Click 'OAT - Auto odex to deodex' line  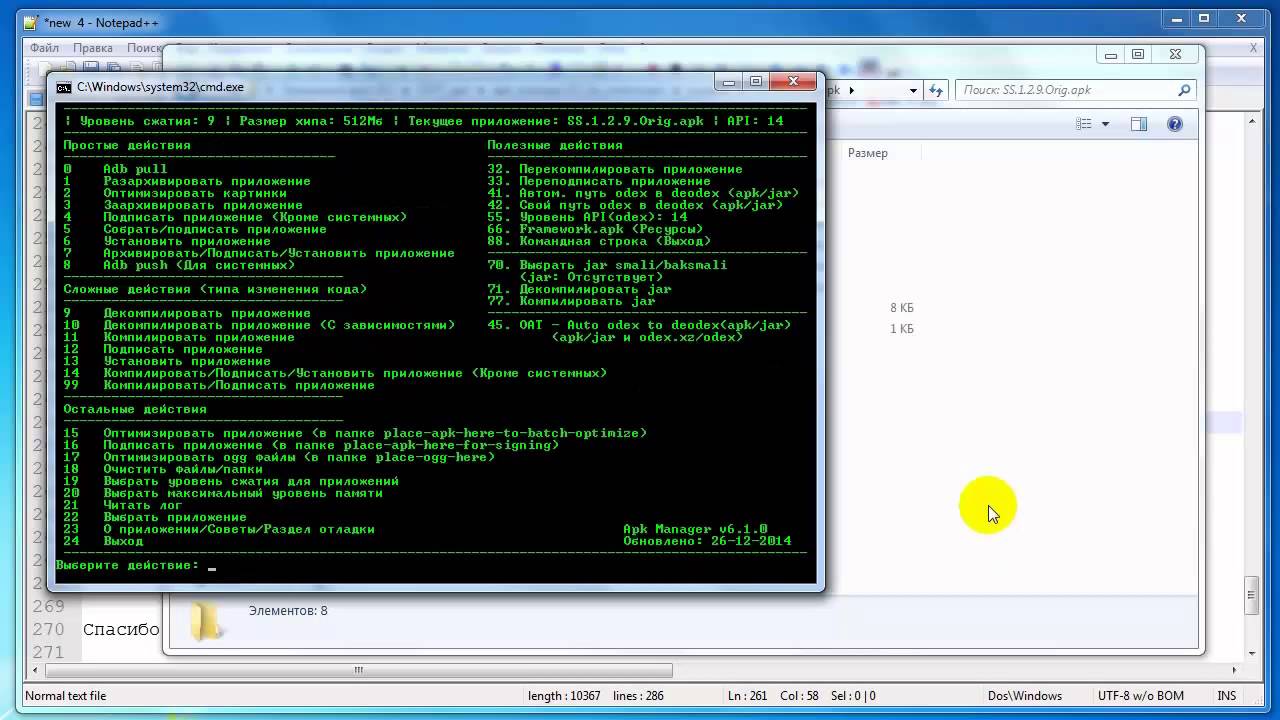(x=655, y=325)
